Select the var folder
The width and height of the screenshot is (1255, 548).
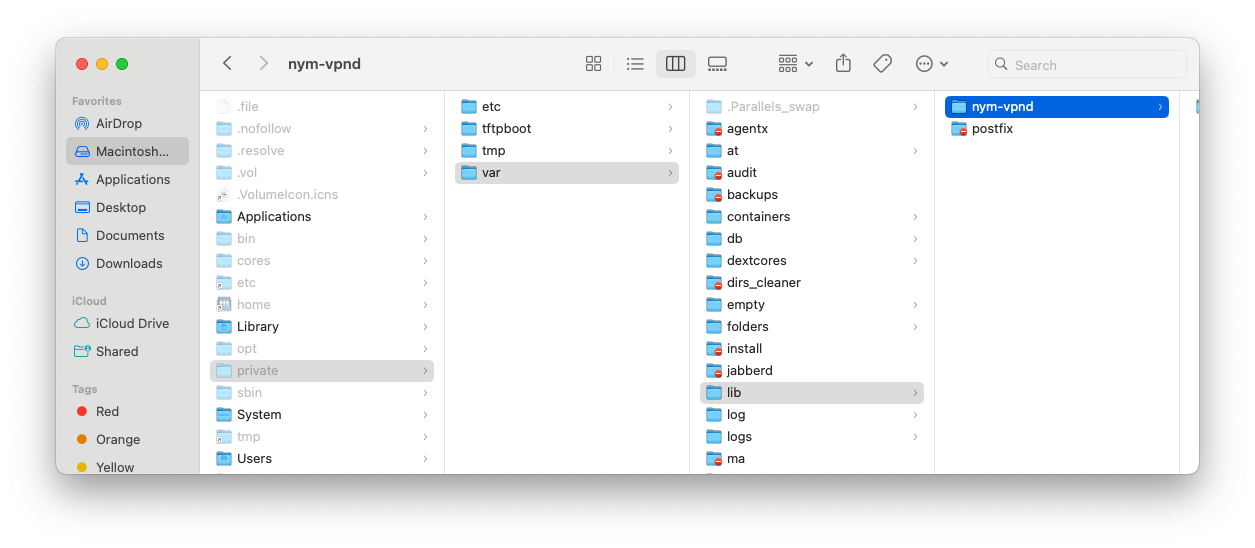coord(567,172)
